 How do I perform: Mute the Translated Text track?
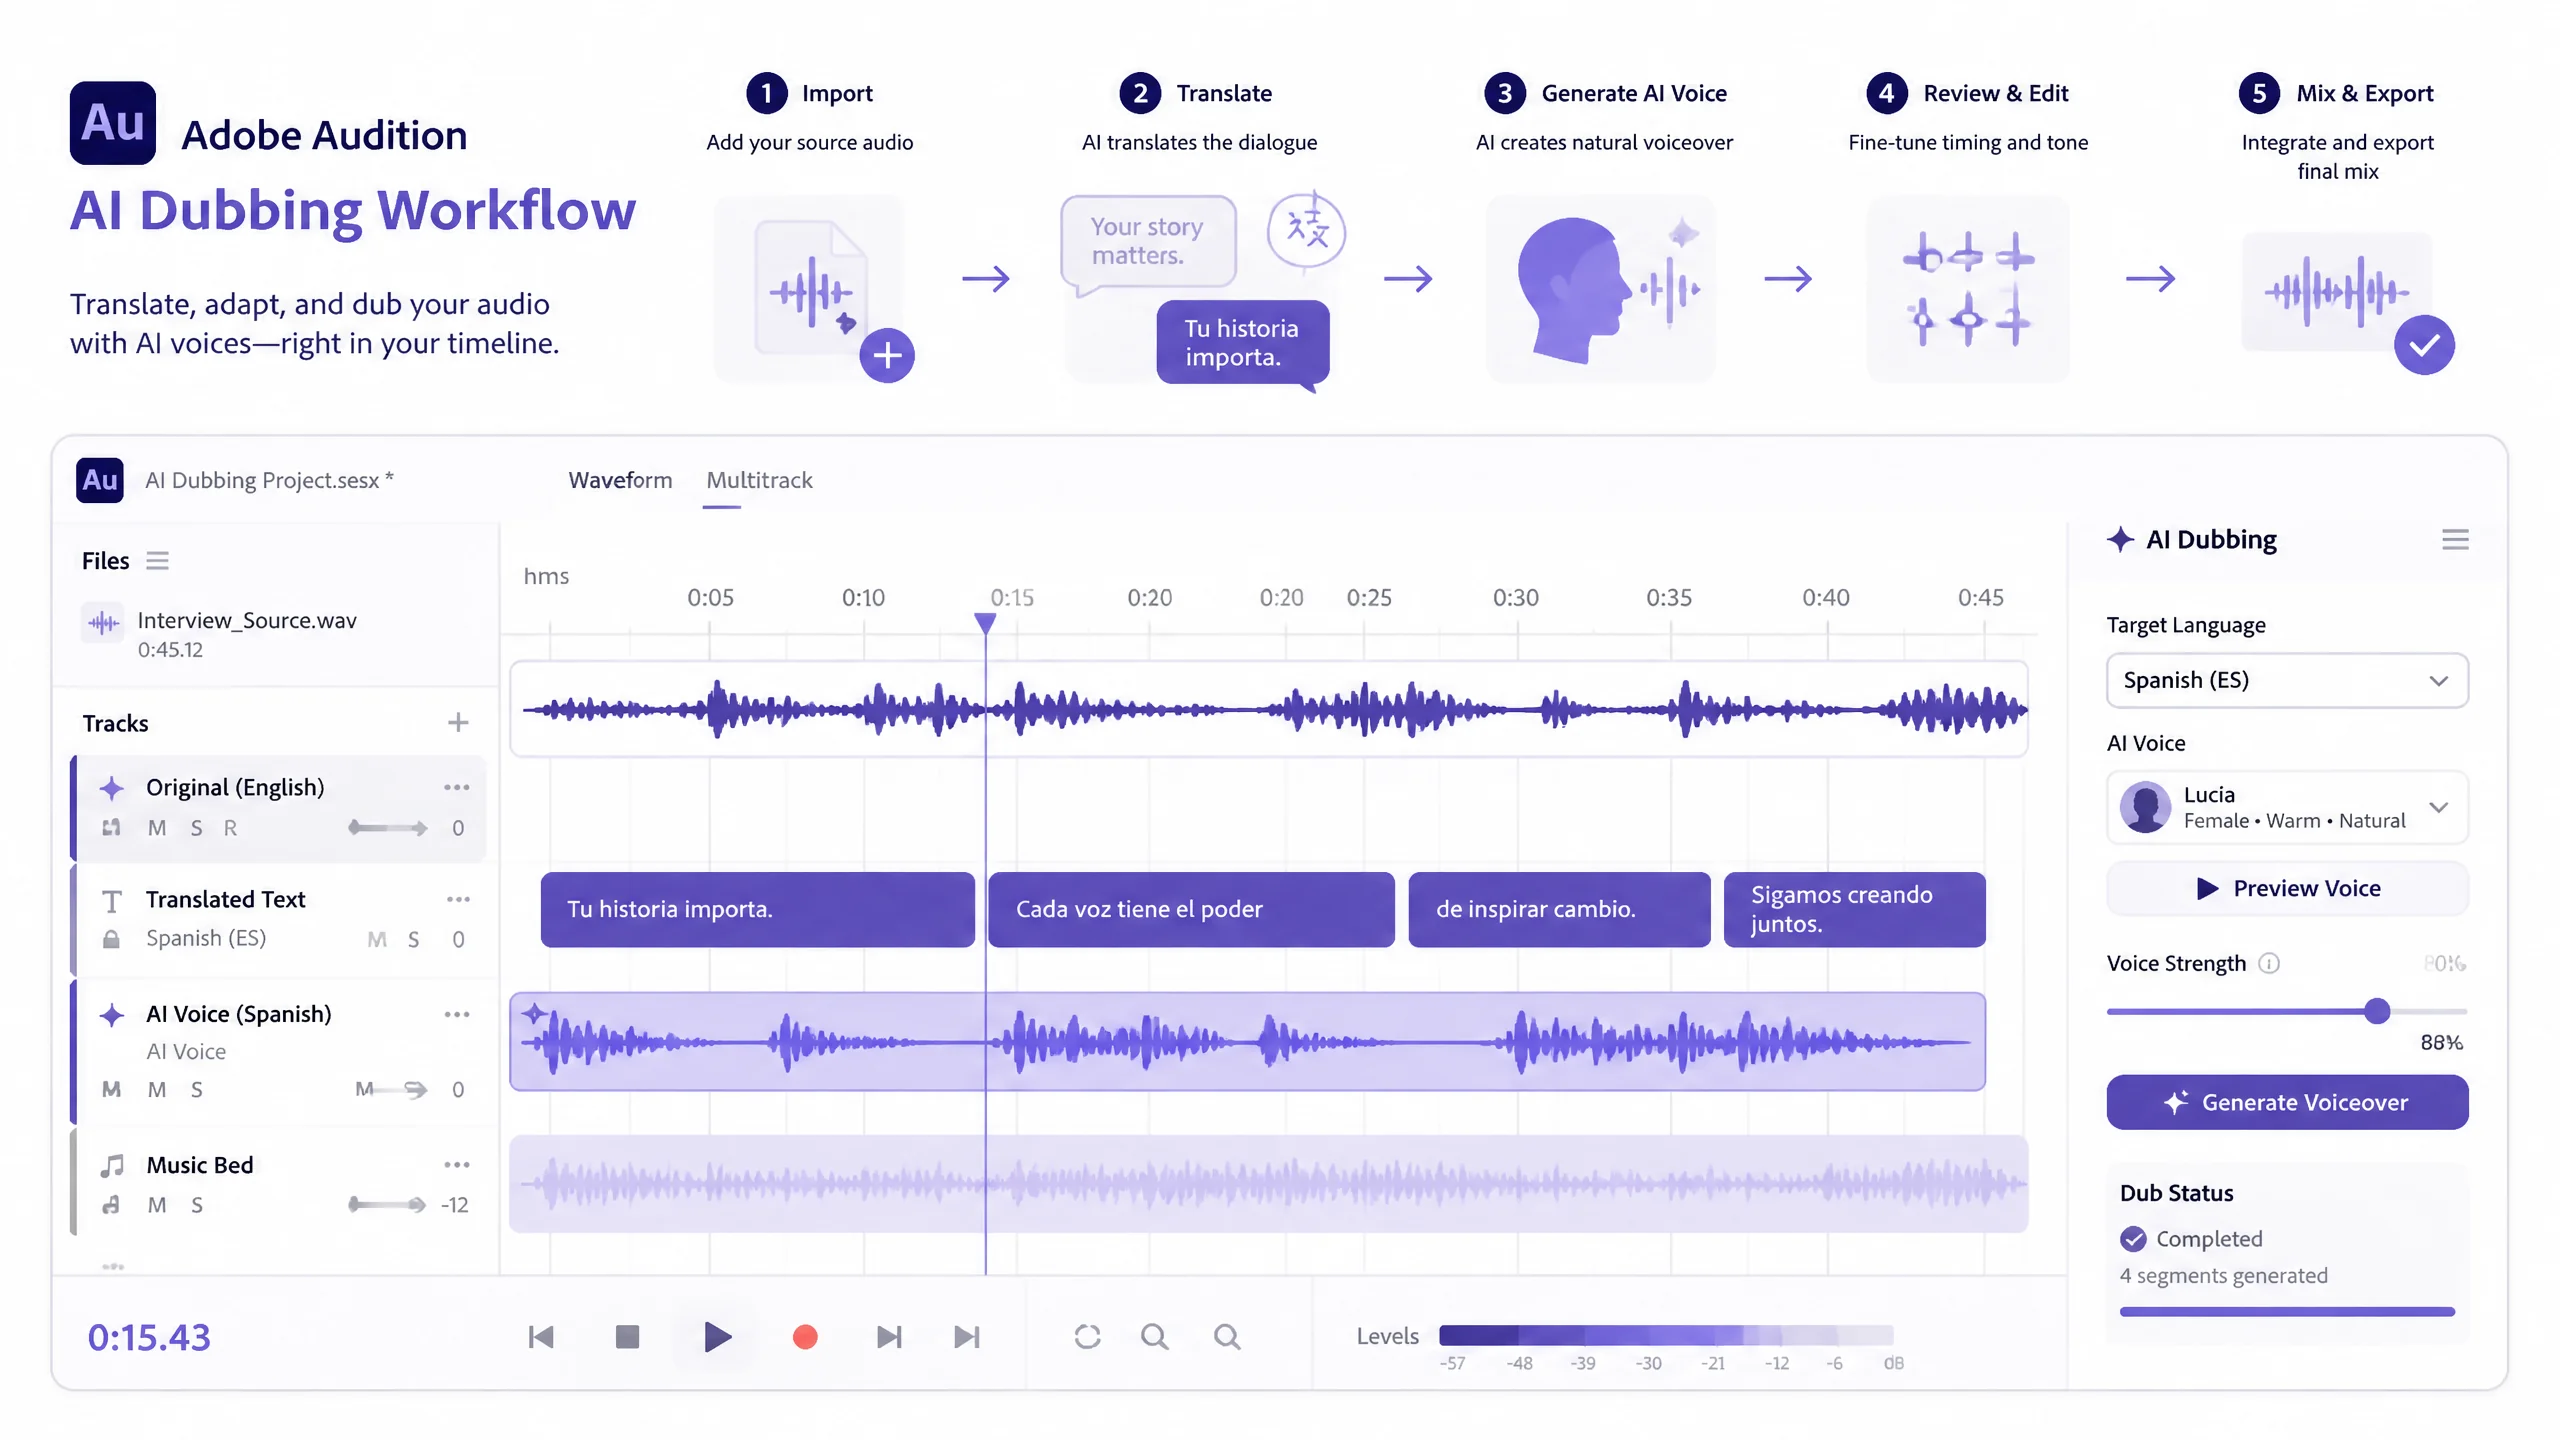tap(377, 939)
